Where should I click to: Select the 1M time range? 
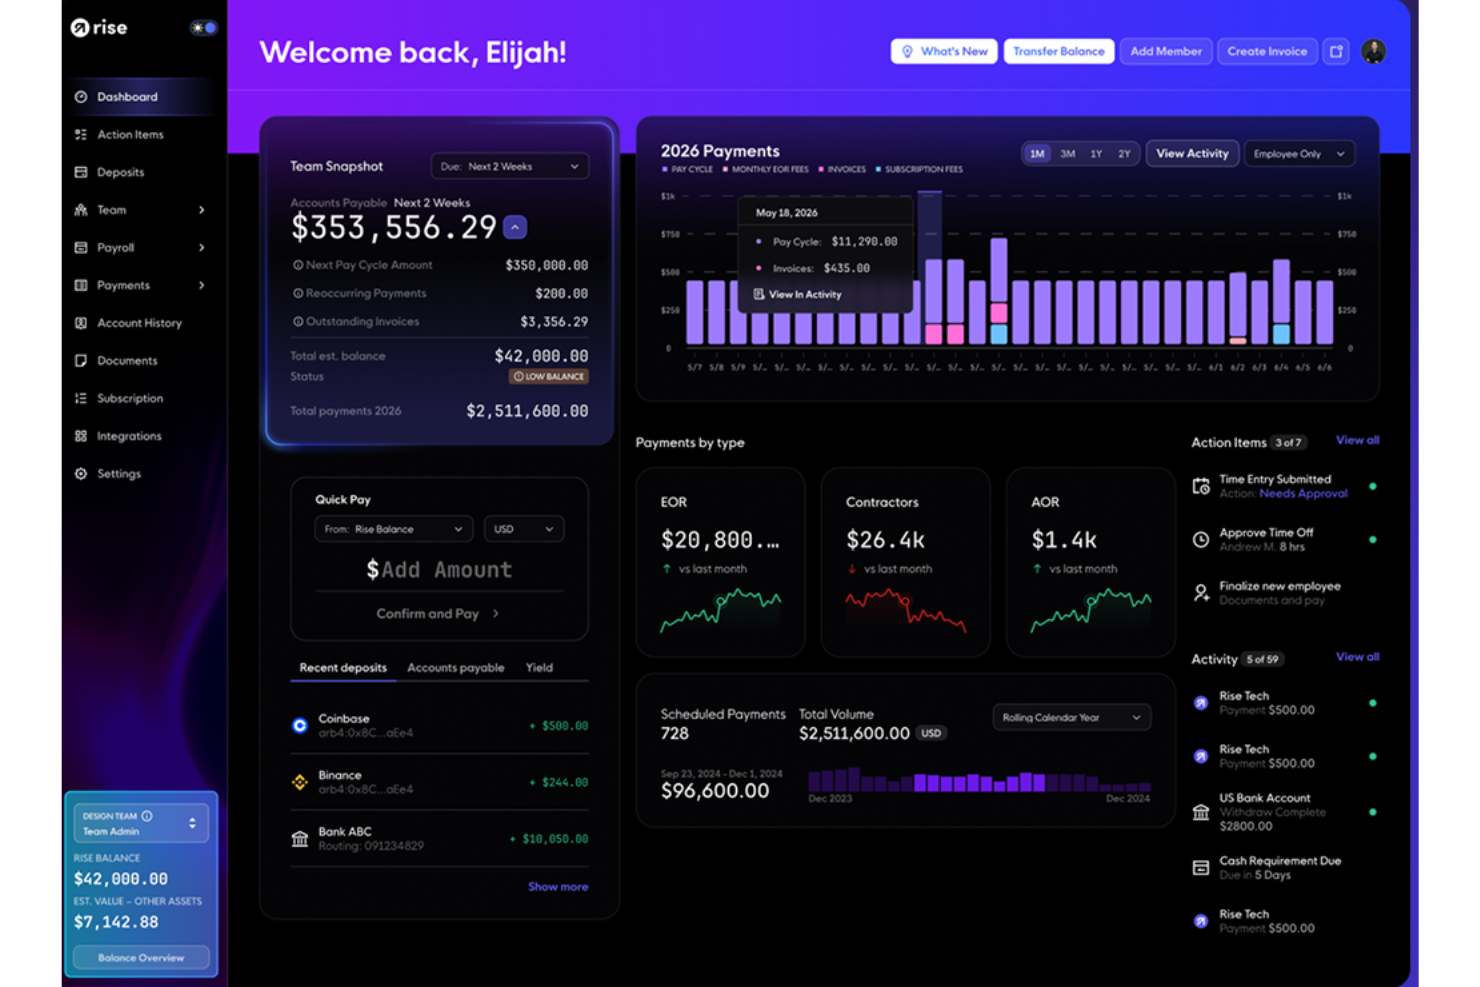[1037, 154]
